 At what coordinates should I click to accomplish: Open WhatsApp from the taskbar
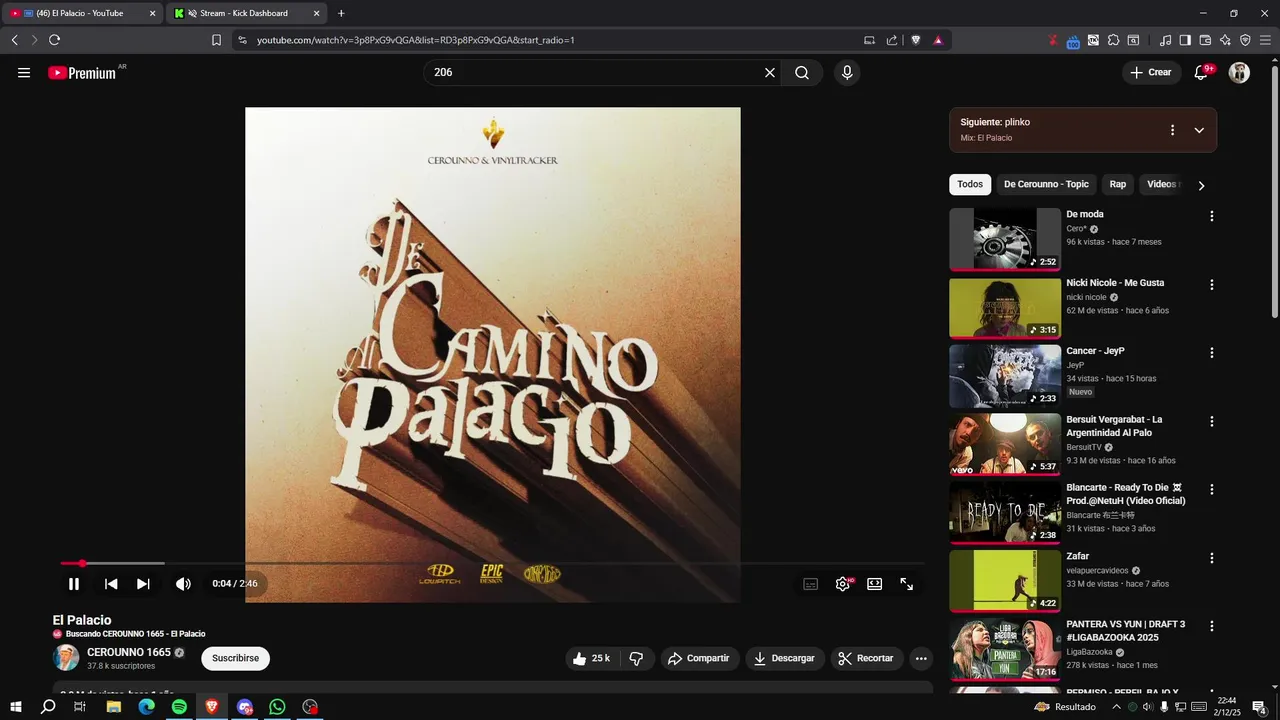[x=277, y=707]
